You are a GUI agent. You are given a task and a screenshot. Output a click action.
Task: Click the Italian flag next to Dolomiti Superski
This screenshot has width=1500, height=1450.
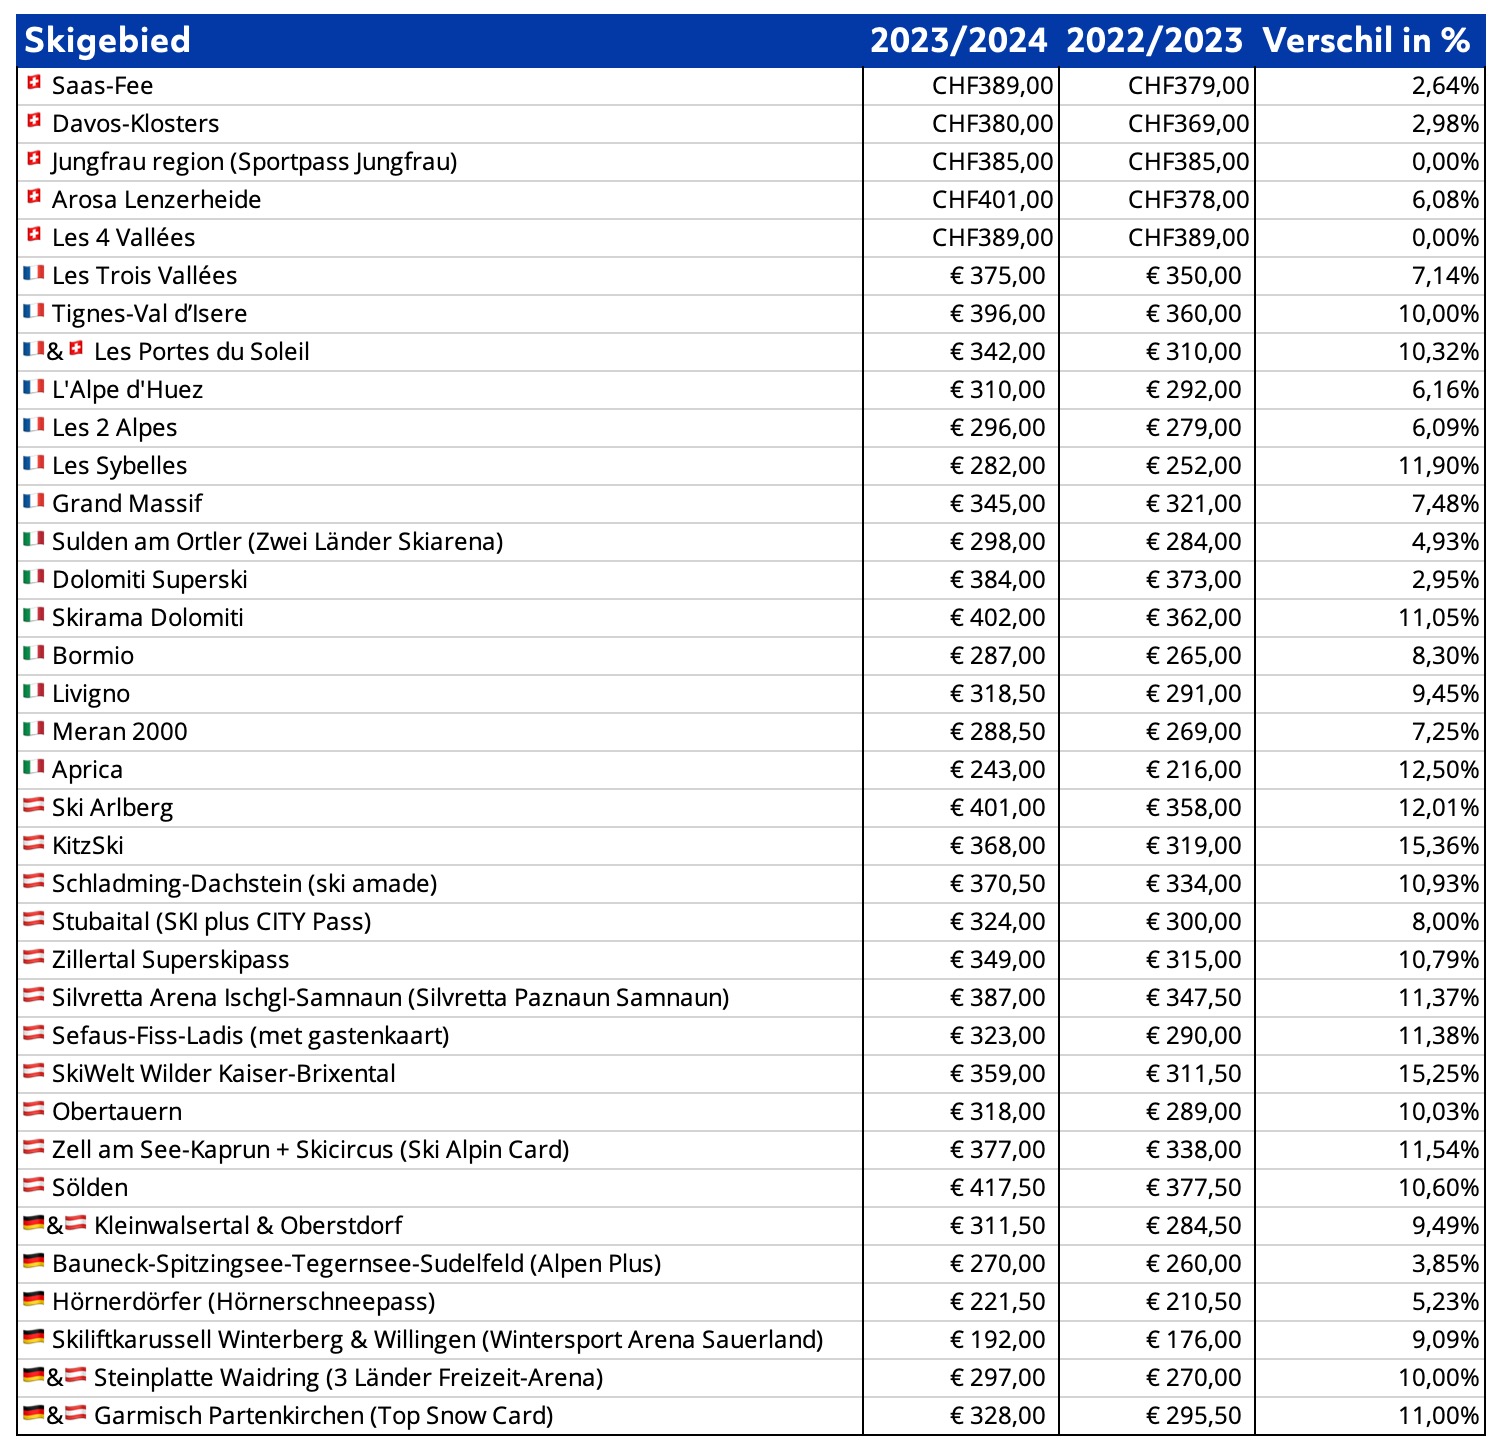tap(34, 576)
